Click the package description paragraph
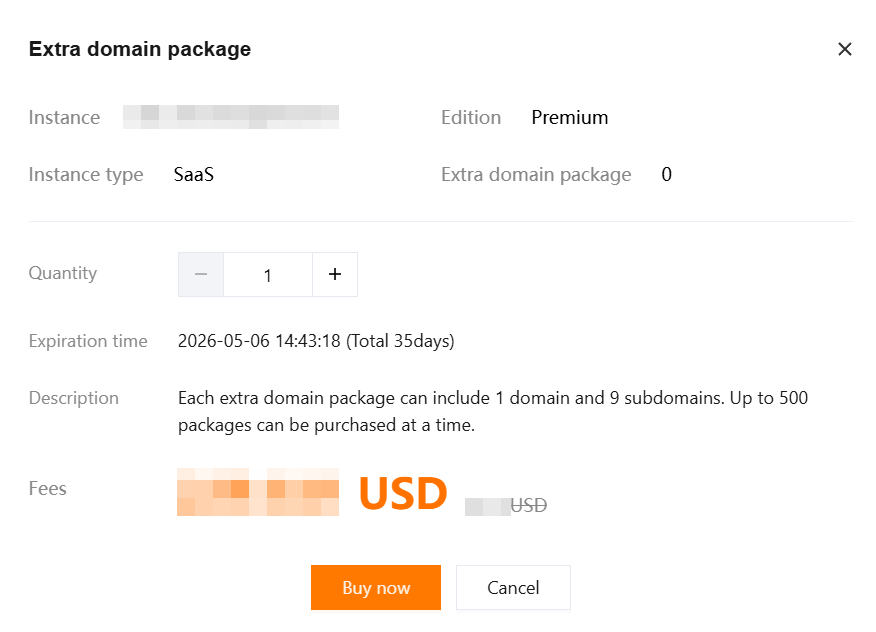This screenshot has width=876, height=632. click(x=493, y=411)
